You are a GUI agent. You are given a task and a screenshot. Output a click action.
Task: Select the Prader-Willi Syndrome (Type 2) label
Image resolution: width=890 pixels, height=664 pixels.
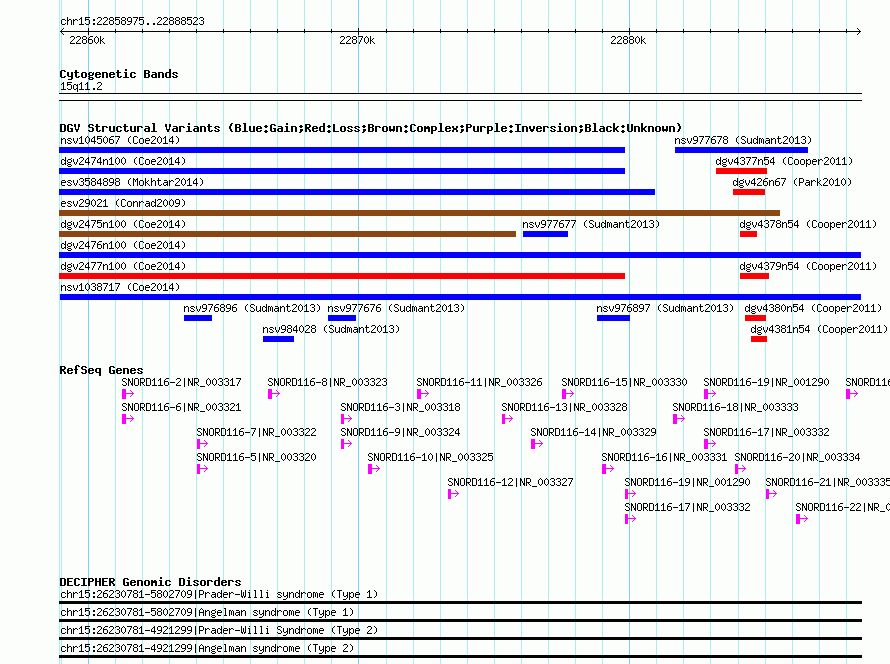click(x=219, y=631)
